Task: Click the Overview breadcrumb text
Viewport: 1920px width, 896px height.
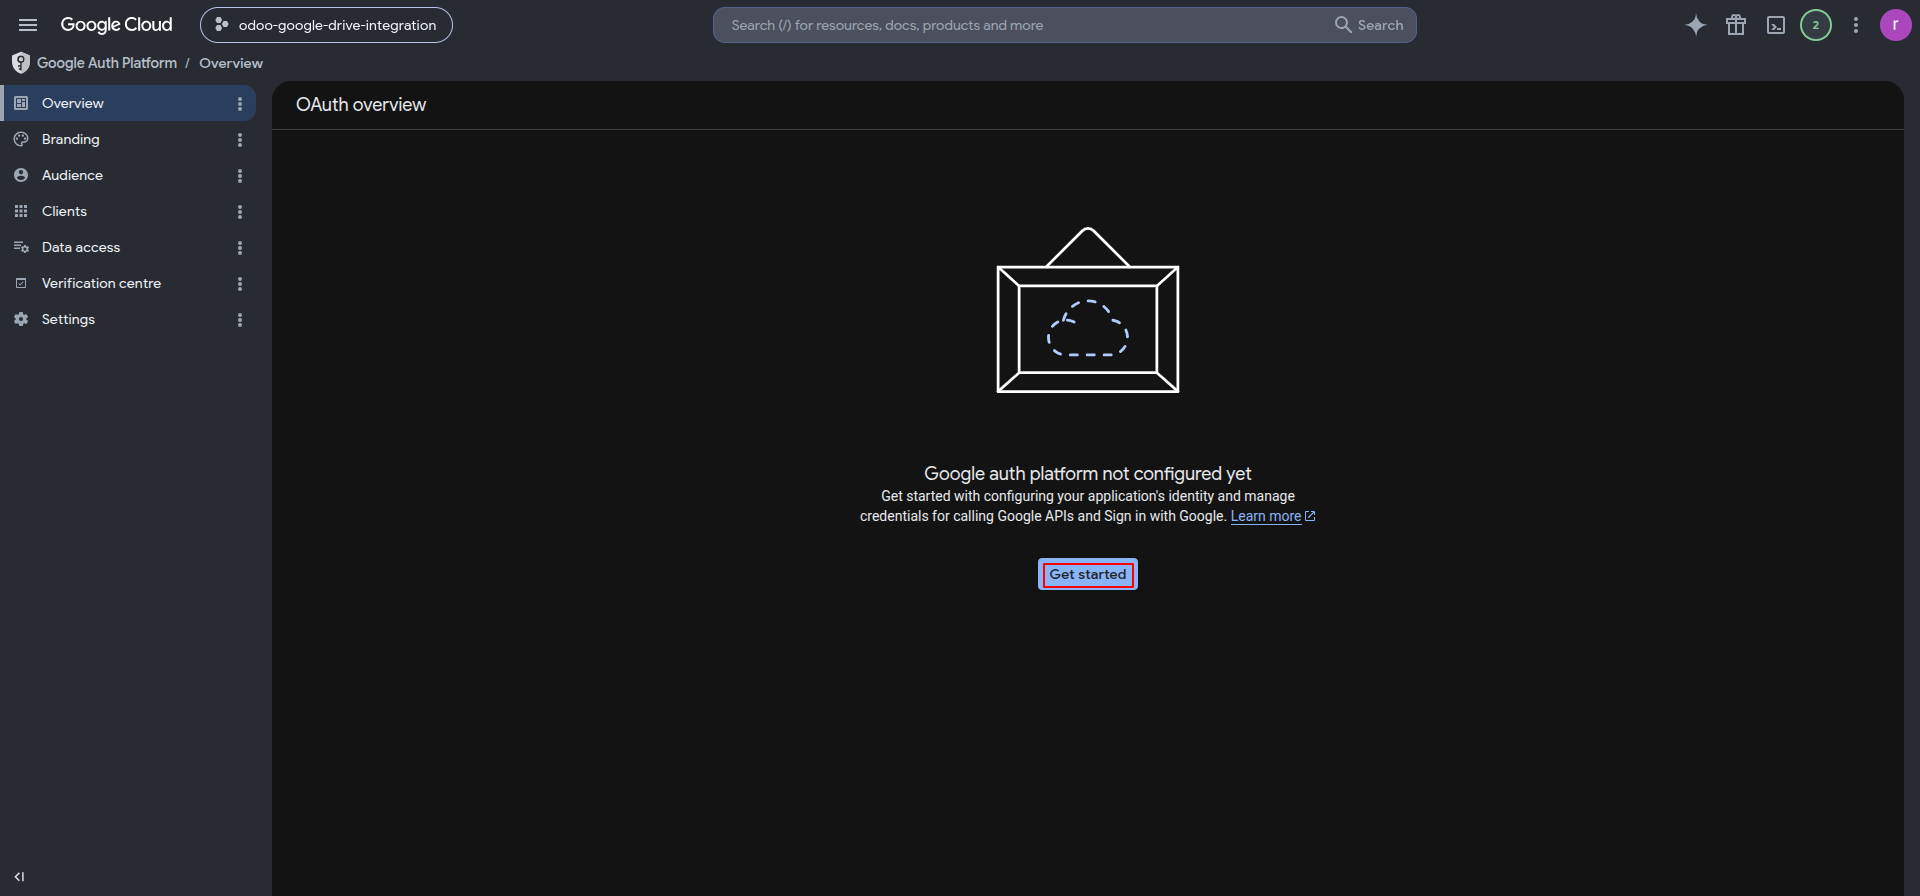Action: click(231, 63)
